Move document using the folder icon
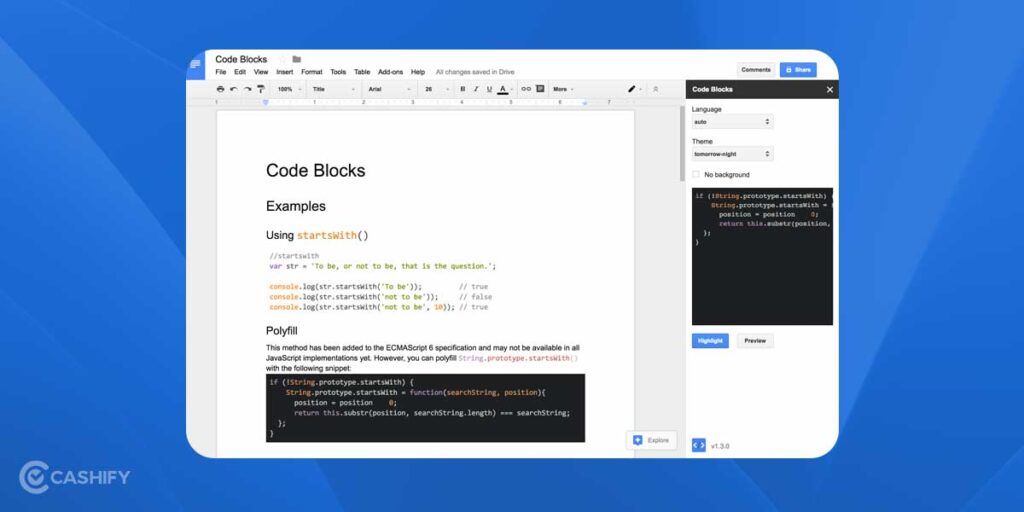The width and height of the screenshot is (1024, 512). 296,59
